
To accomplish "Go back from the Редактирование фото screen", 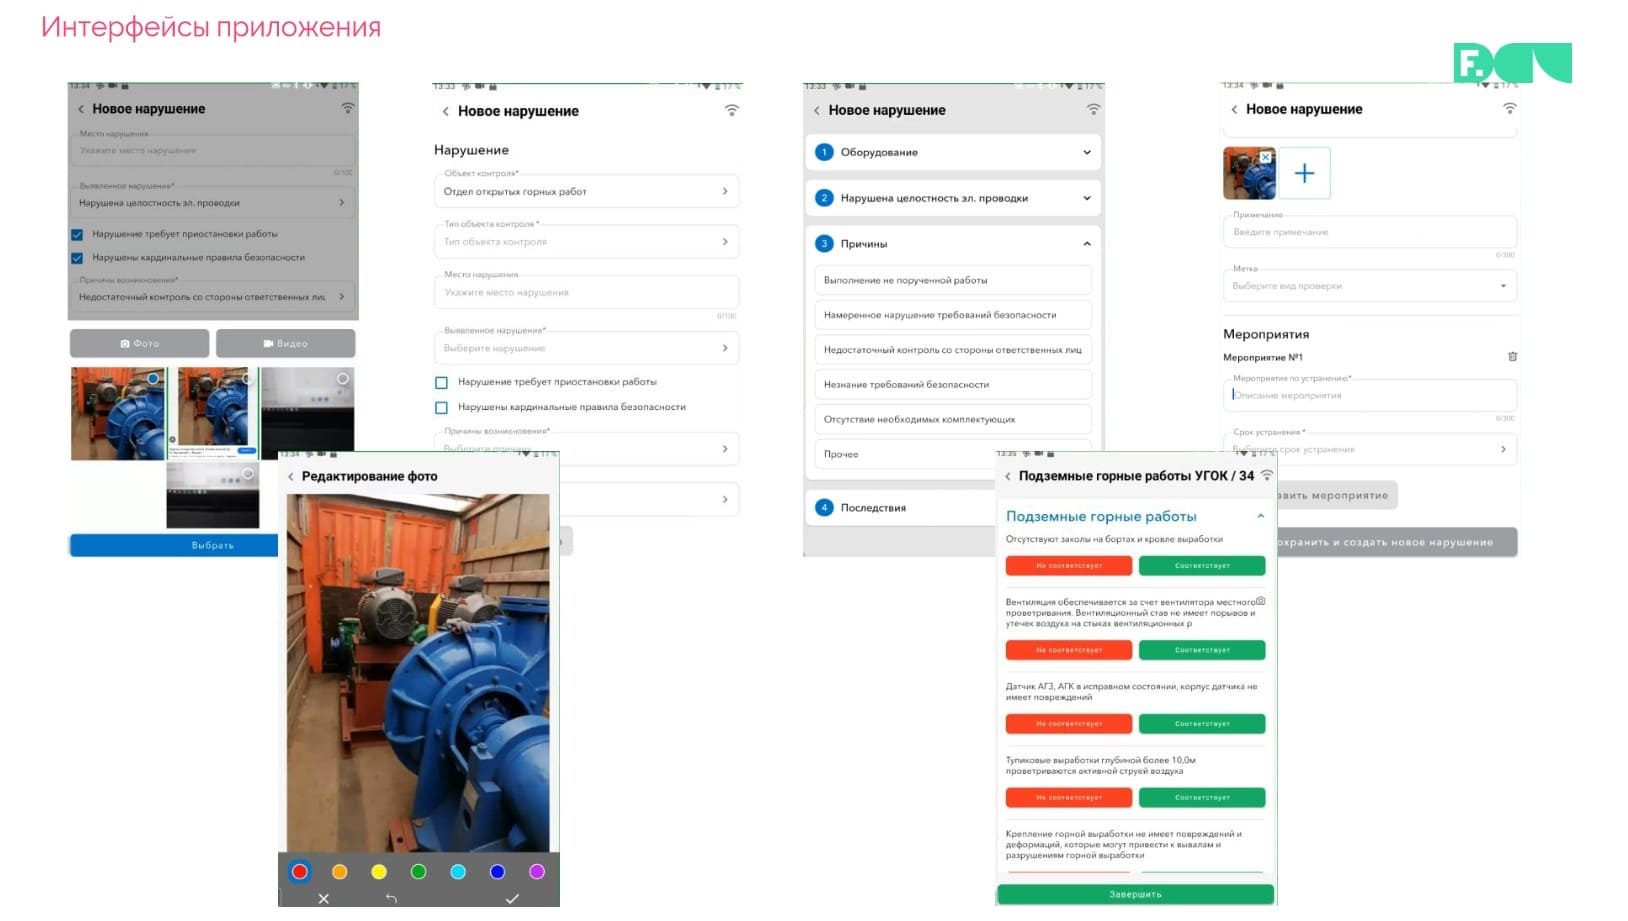I will [x=291, y=477].
